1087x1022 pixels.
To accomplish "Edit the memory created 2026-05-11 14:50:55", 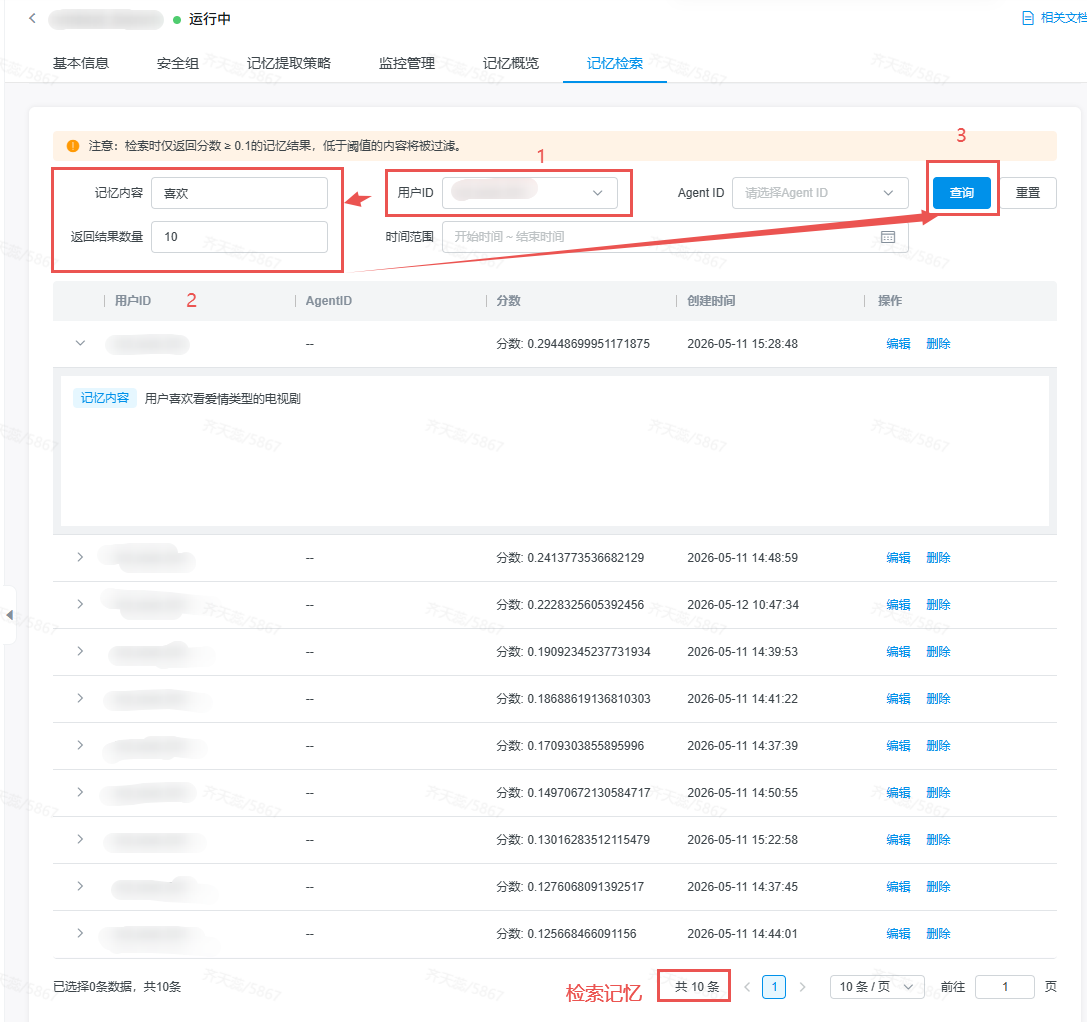I will (898, 793).
